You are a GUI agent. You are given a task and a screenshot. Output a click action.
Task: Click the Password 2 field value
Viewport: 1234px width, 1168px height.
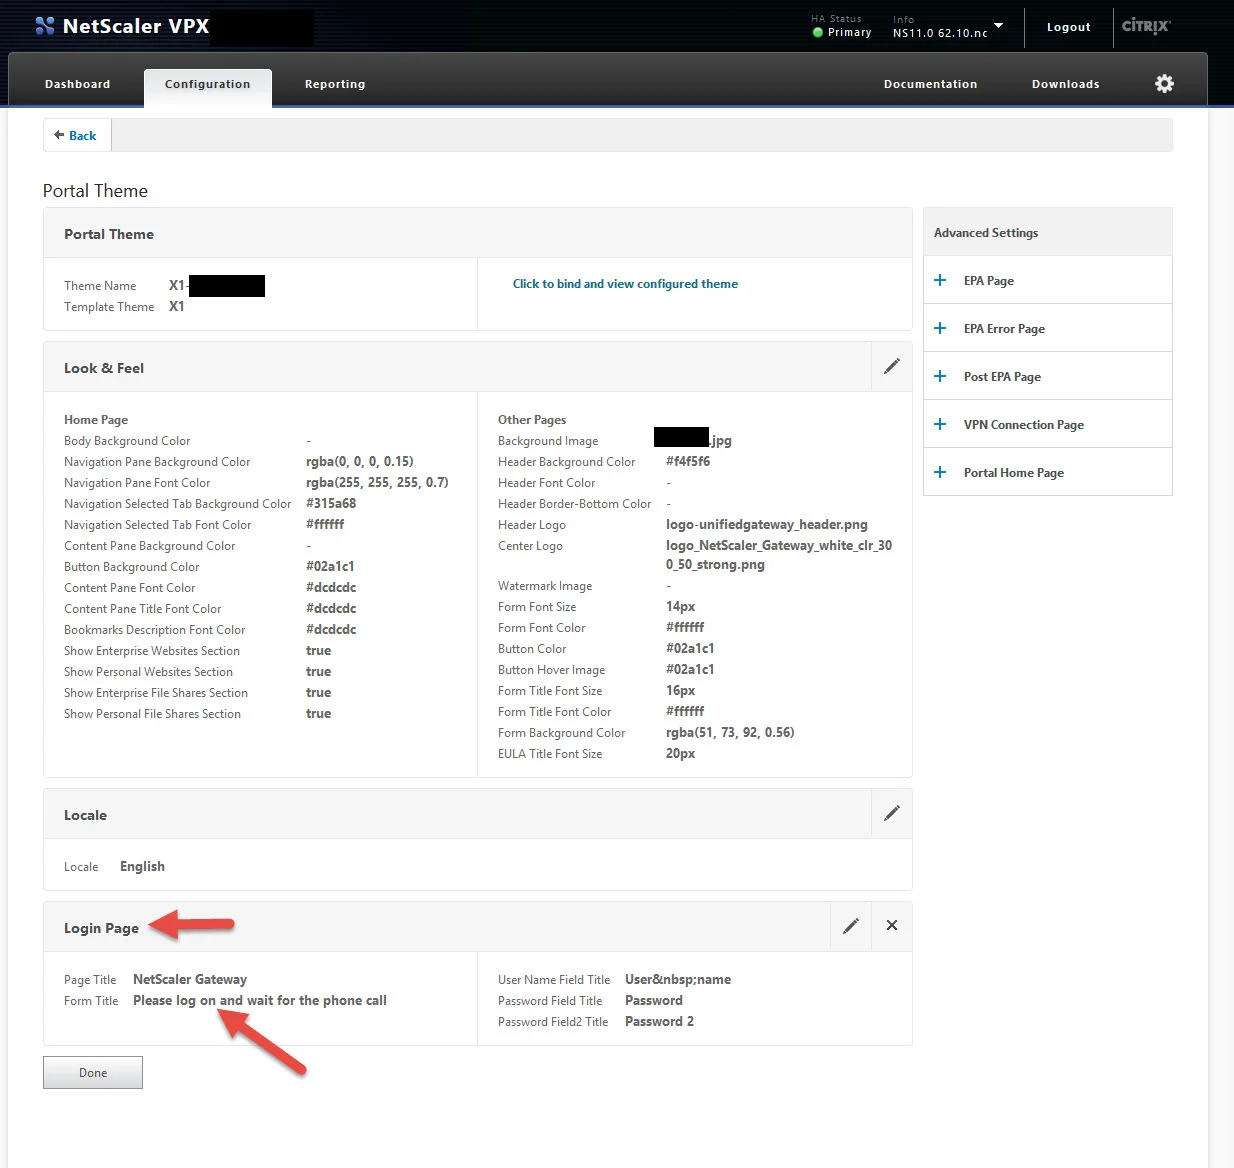[x=659, y=1022]
